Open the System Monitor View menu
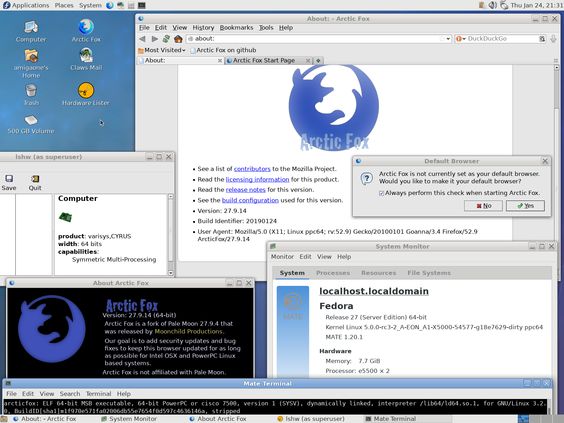 [x=324, y=257]
